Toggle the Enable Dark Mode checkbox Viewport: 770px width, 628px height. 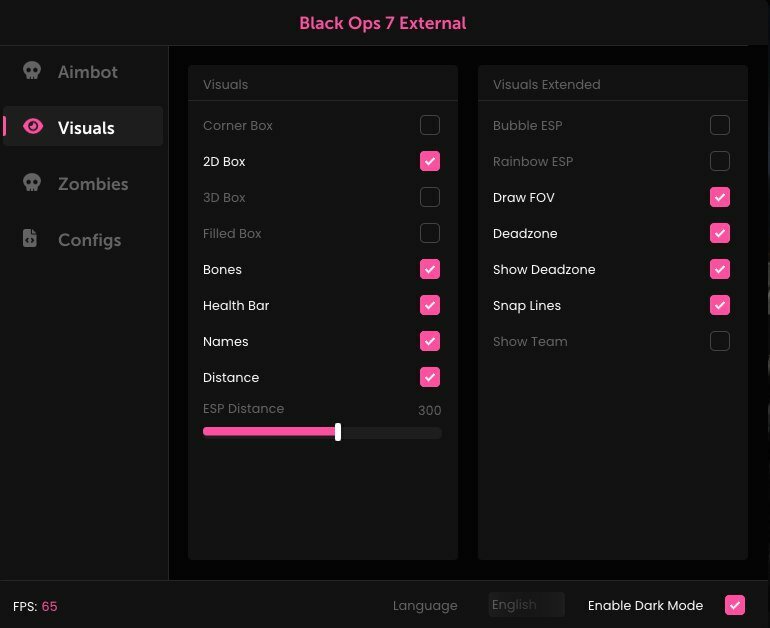(x=735, y=605)
